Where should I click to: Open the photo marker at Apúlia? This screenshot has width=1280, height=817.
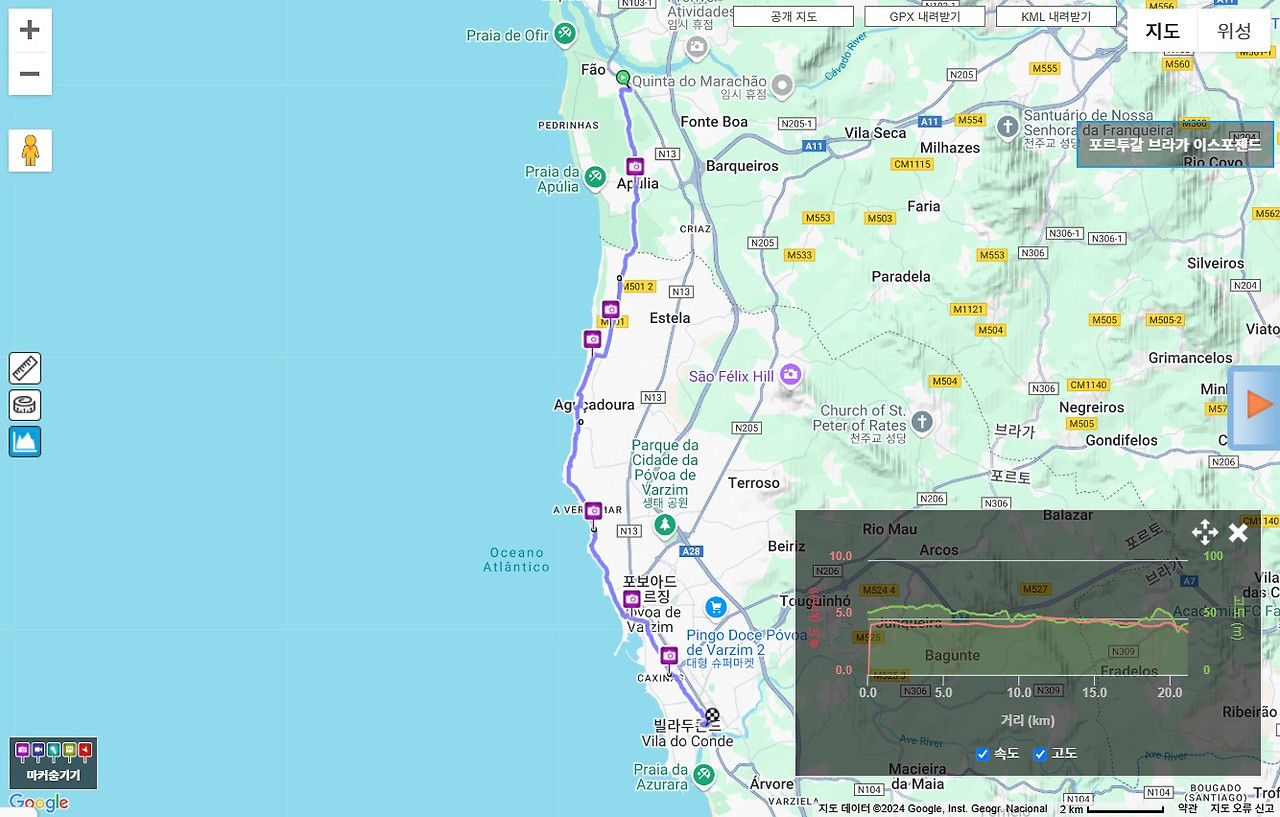[x=635, y=166]
